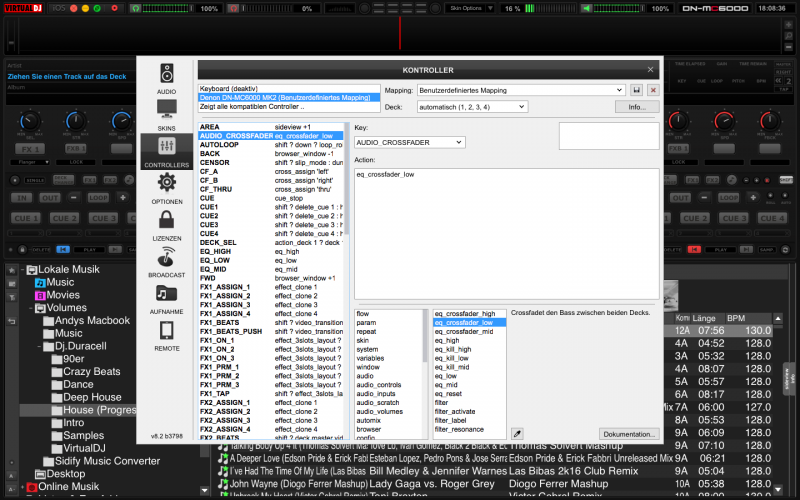Click the red record dot in the top bar
Image resolution: width=800 pixels, height=500 pixels.
pos(114,8)
